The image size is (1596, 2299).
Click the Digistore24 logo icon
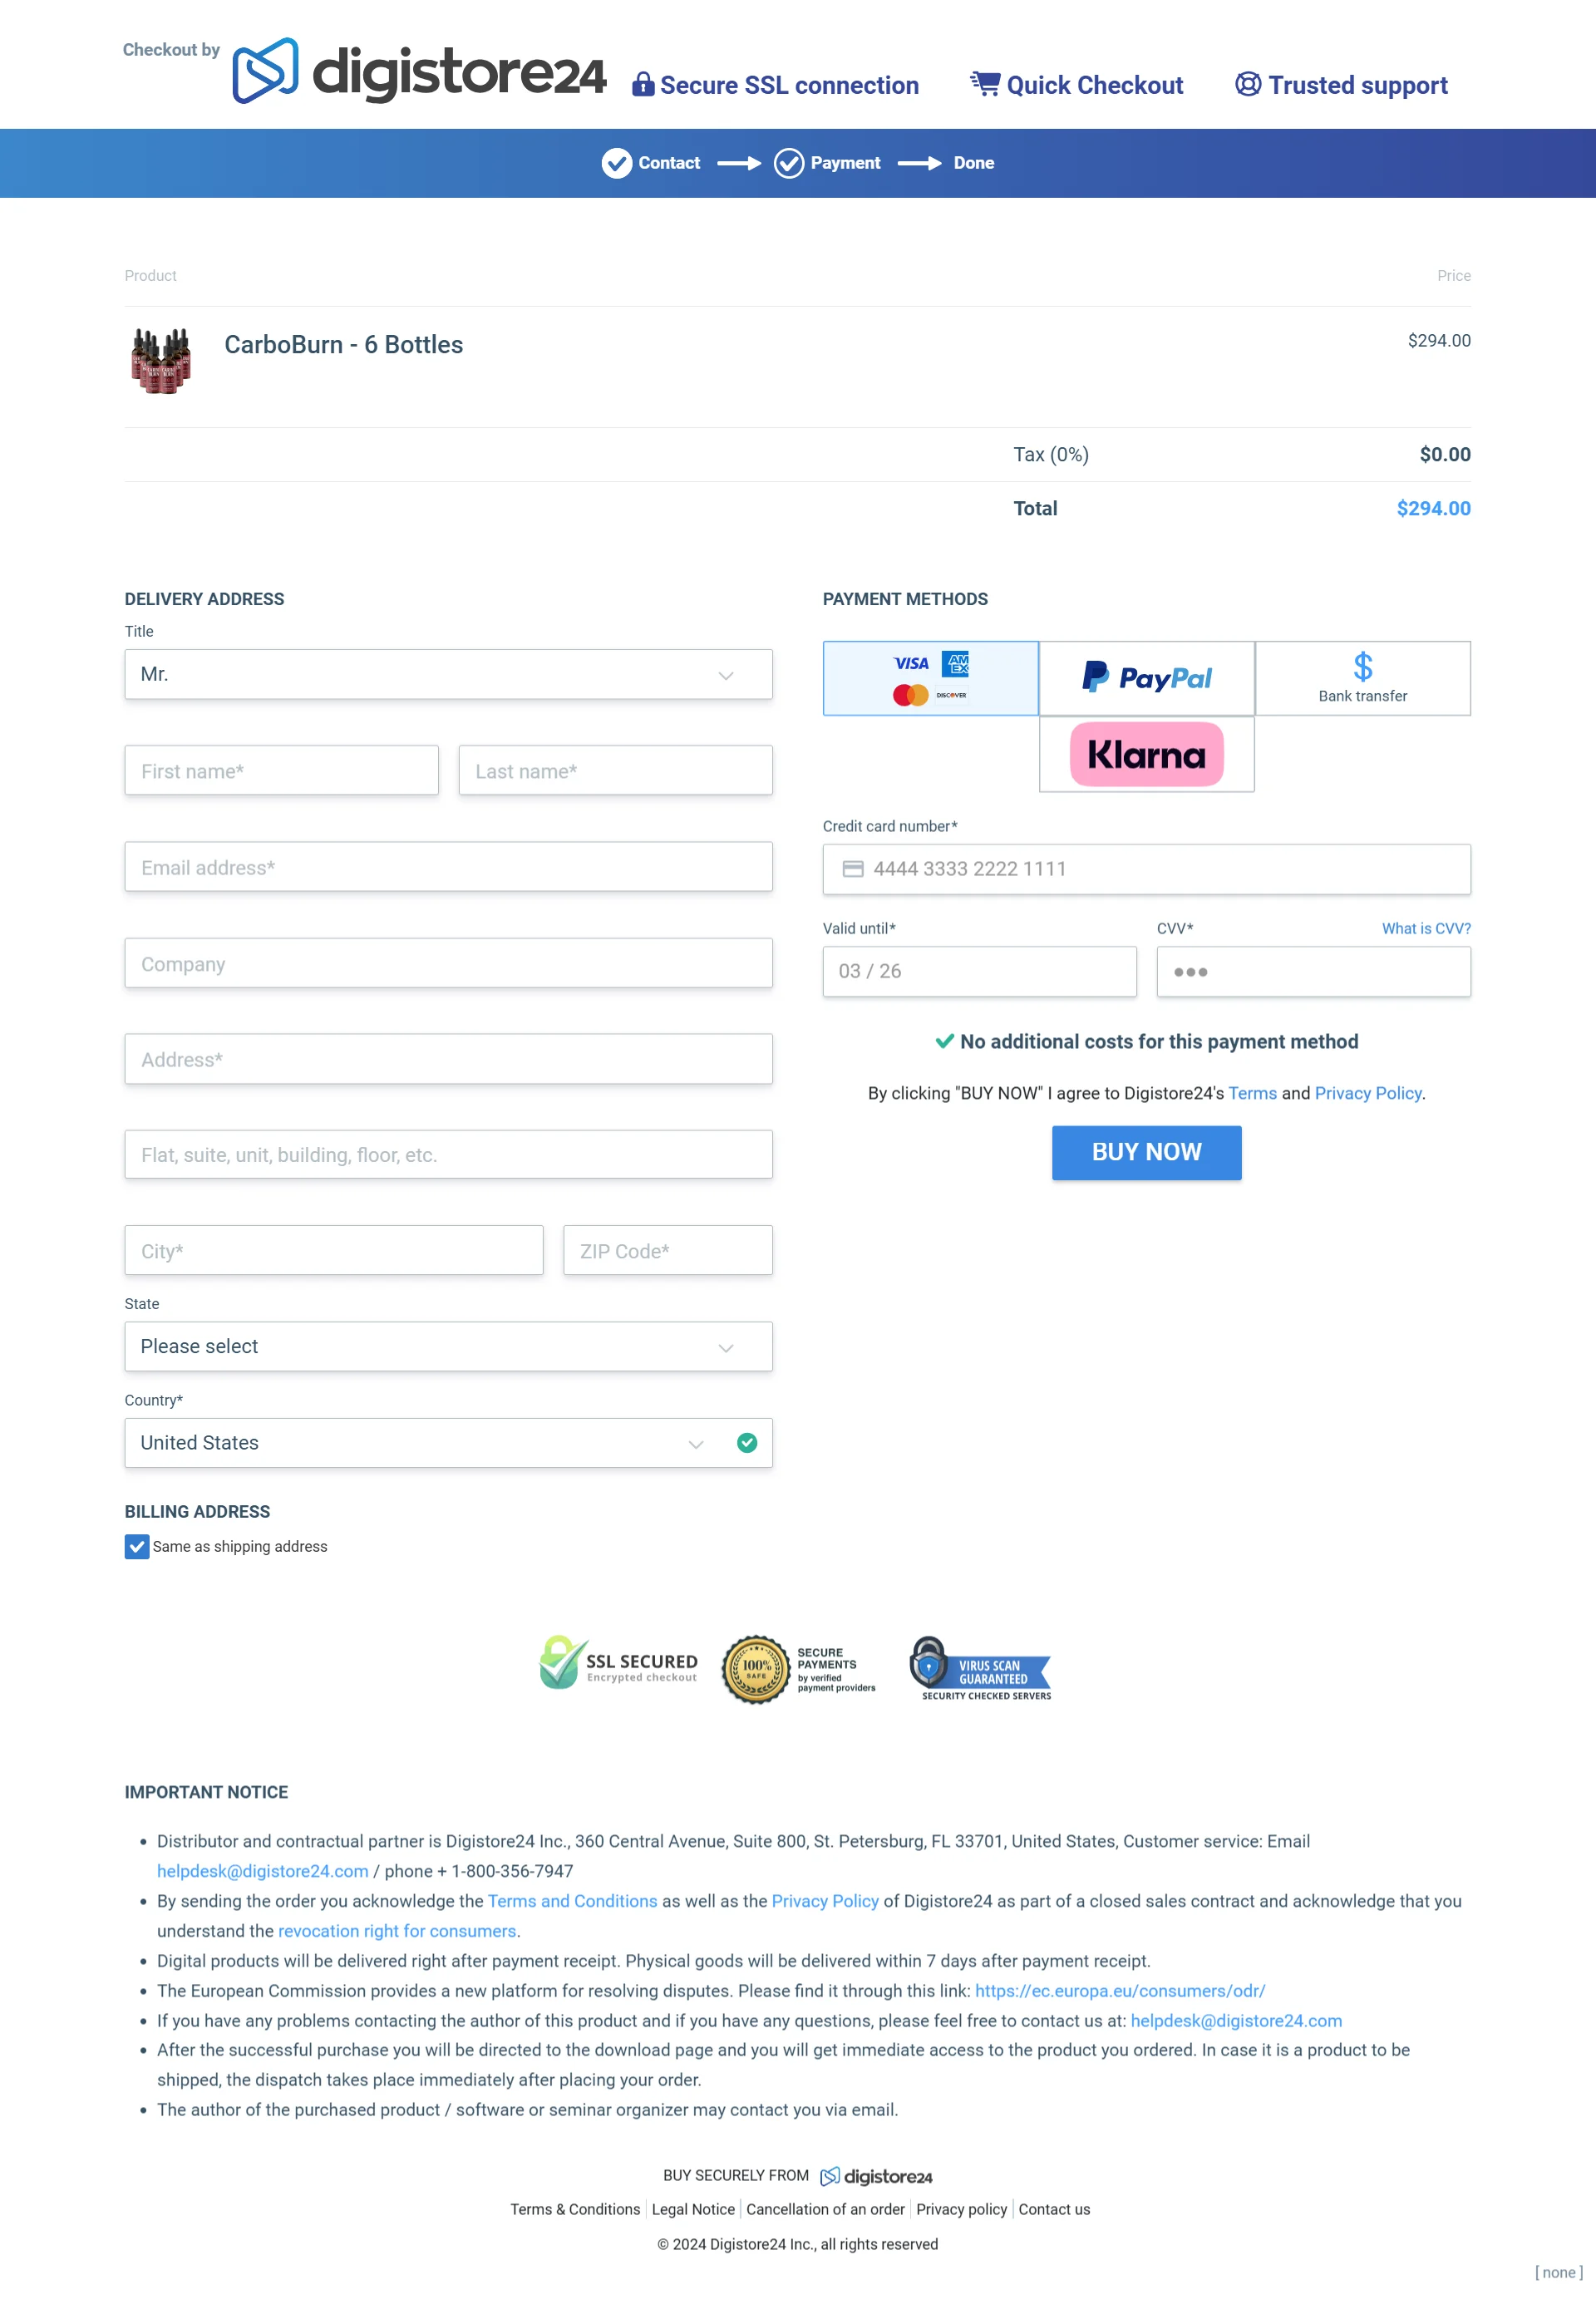pyautogui.click(x=271, y=68)
